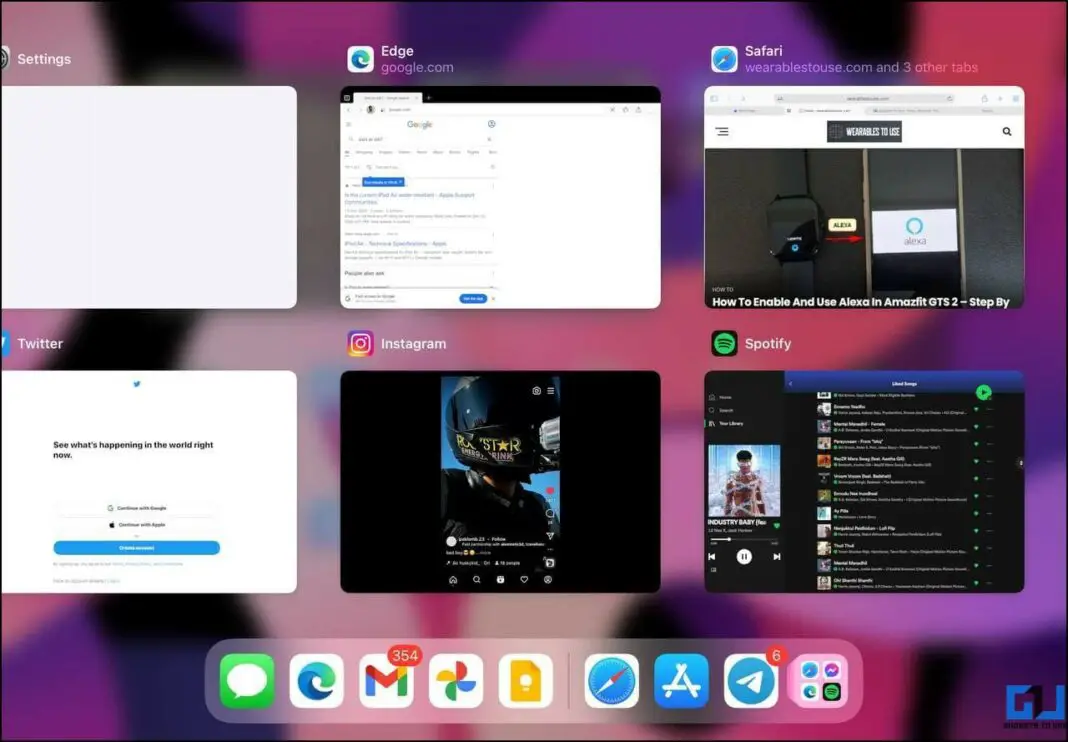Viewport: 1068px width, 742px height.
Task: Launch Telegram from the dock
Action: click(751, 681)
